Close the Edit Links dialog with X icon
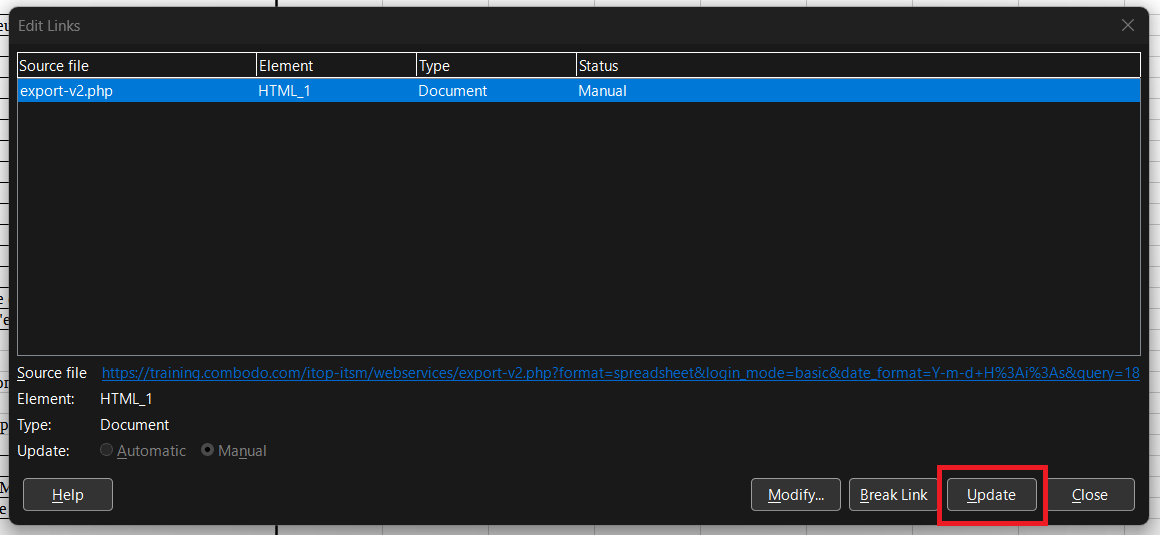This screenshot has width=1160, height=535. tap(1128, 26)
